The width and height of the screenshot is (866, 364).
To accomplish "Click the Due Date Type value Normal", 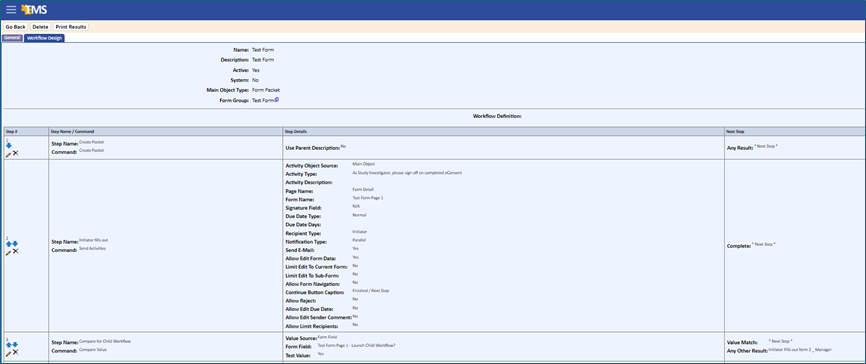I will 359,215.
